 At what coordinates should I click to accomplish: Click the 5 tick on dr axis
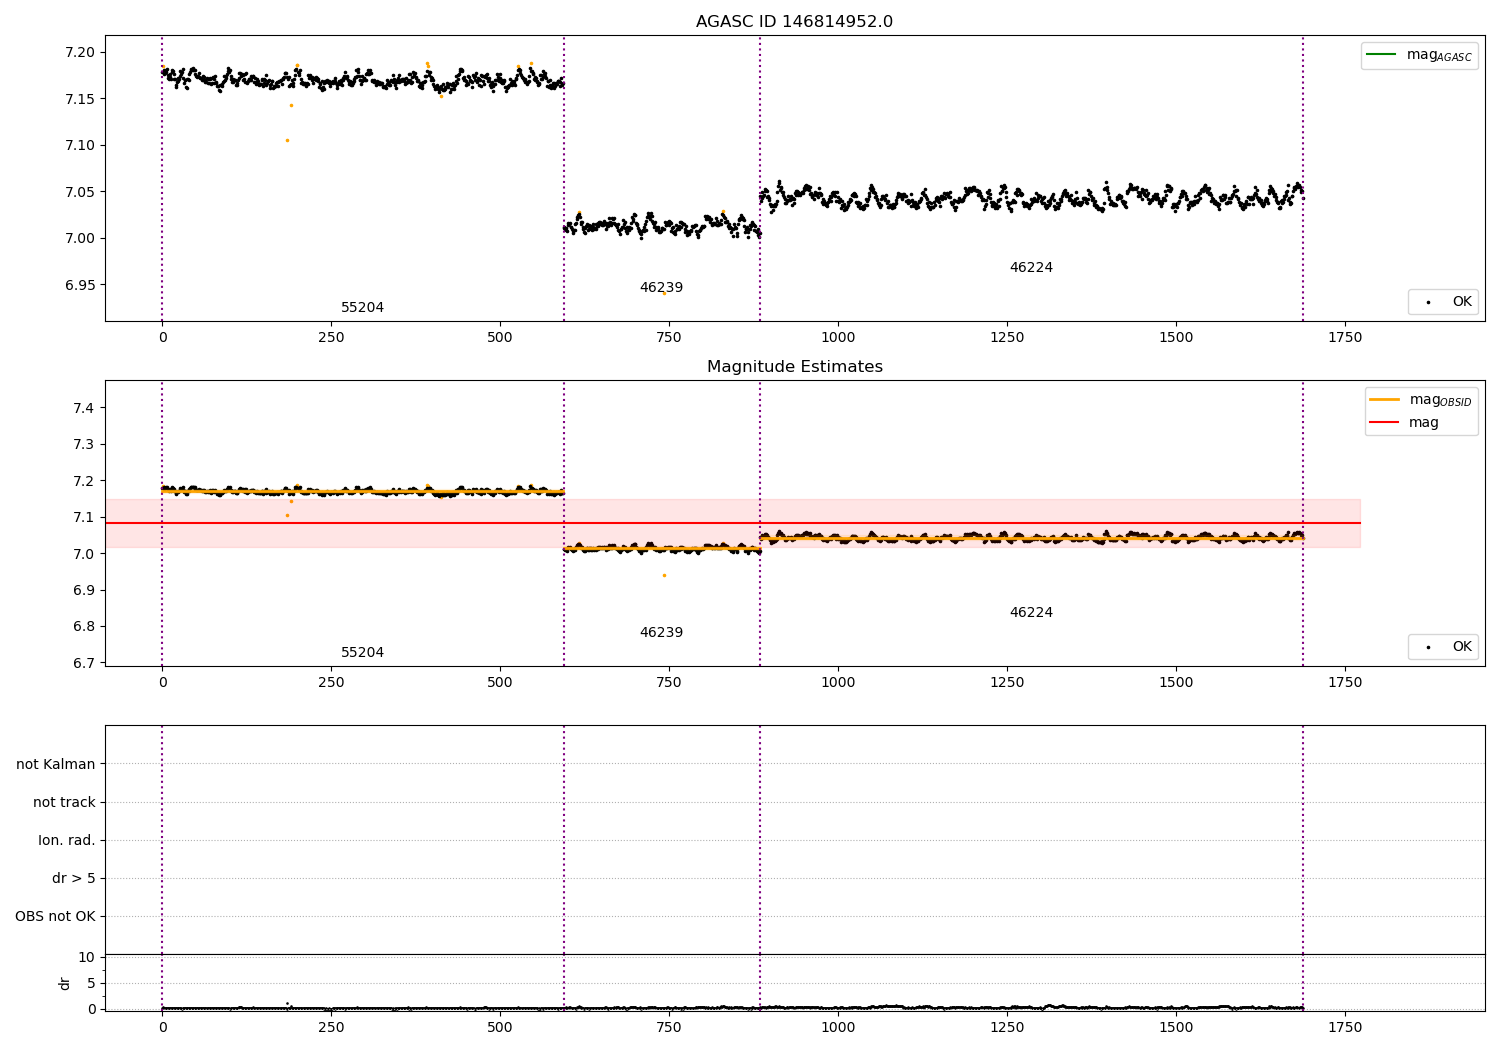[x=91, y=983]
